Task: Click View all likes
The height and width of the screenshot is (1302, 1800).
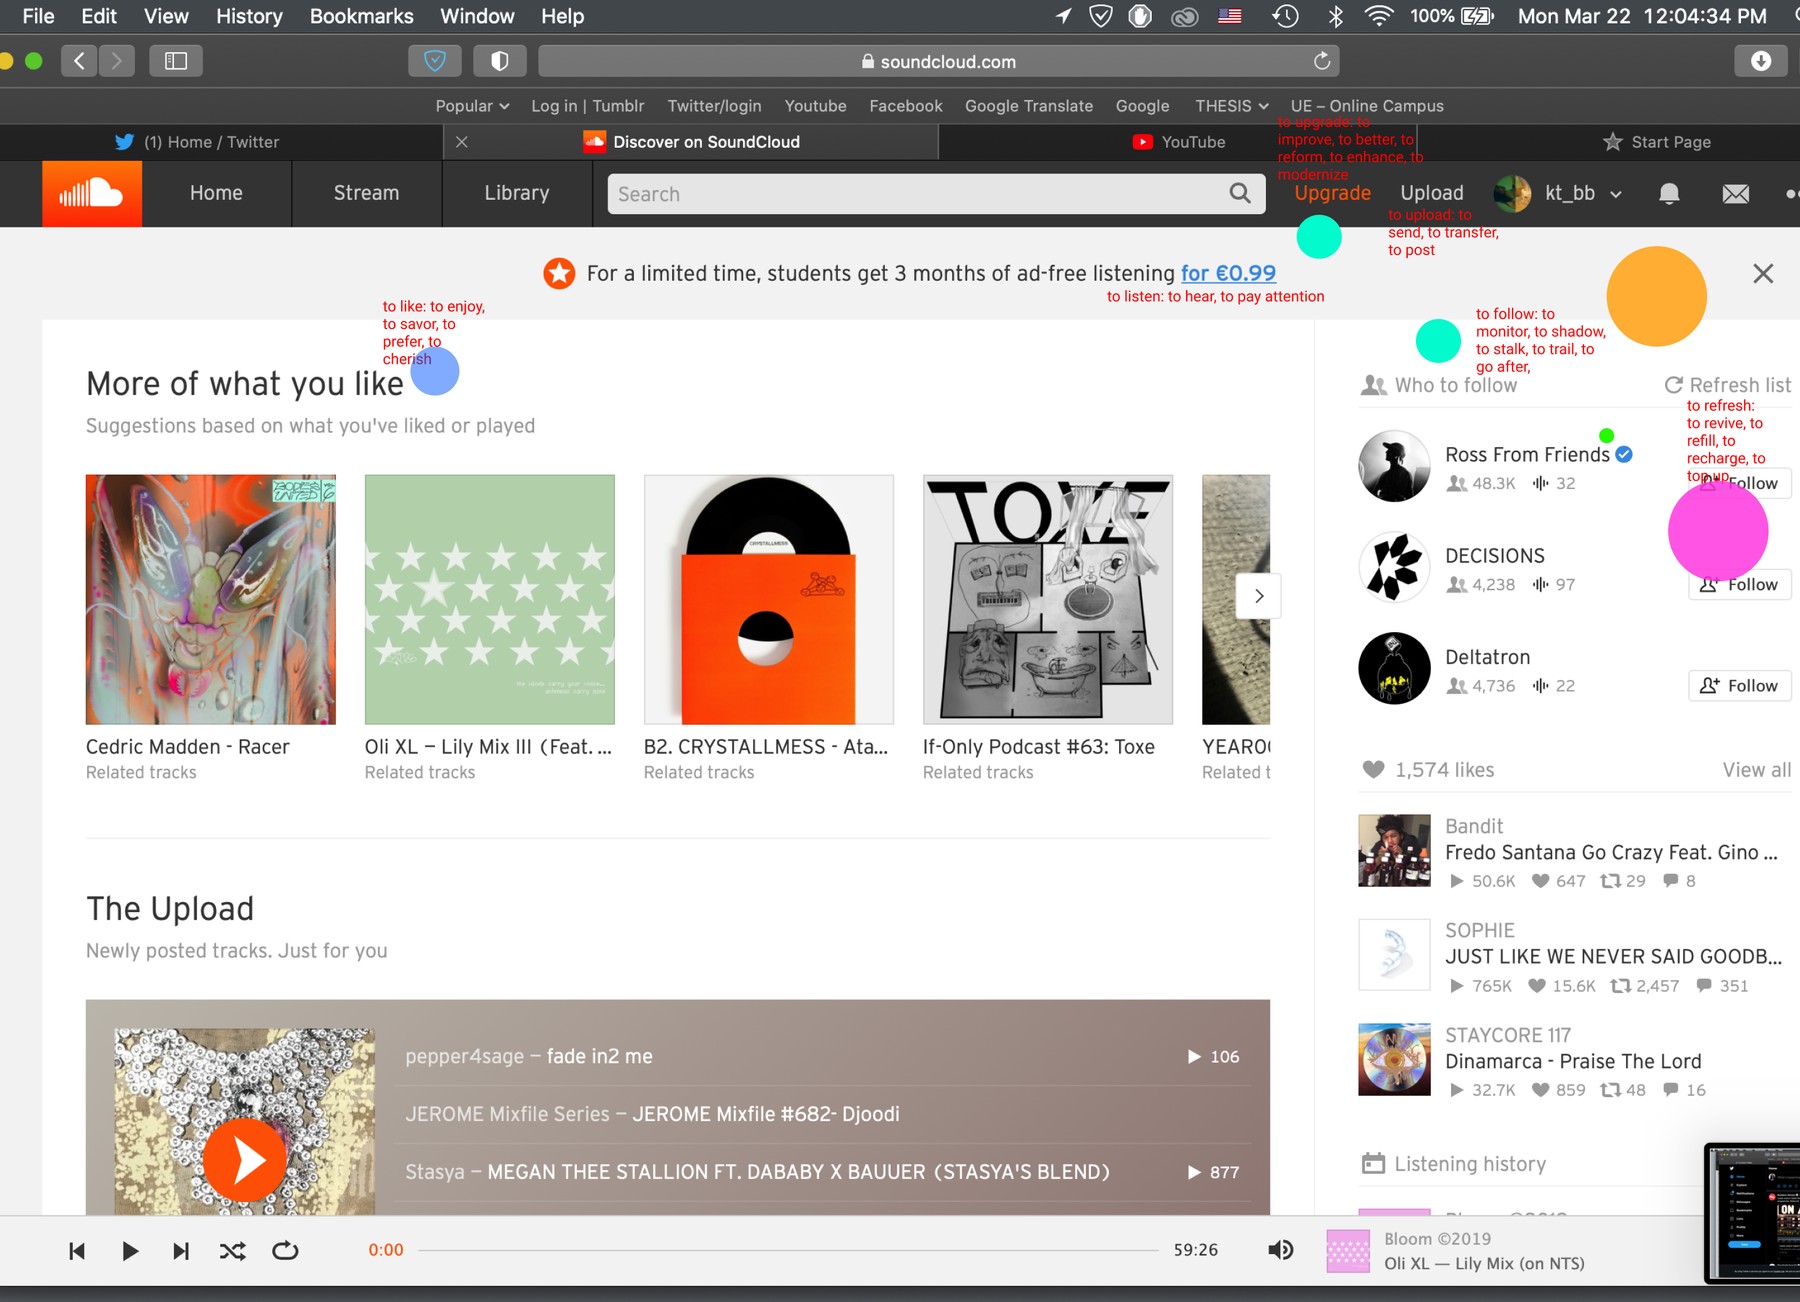Action: (1756, 770)
